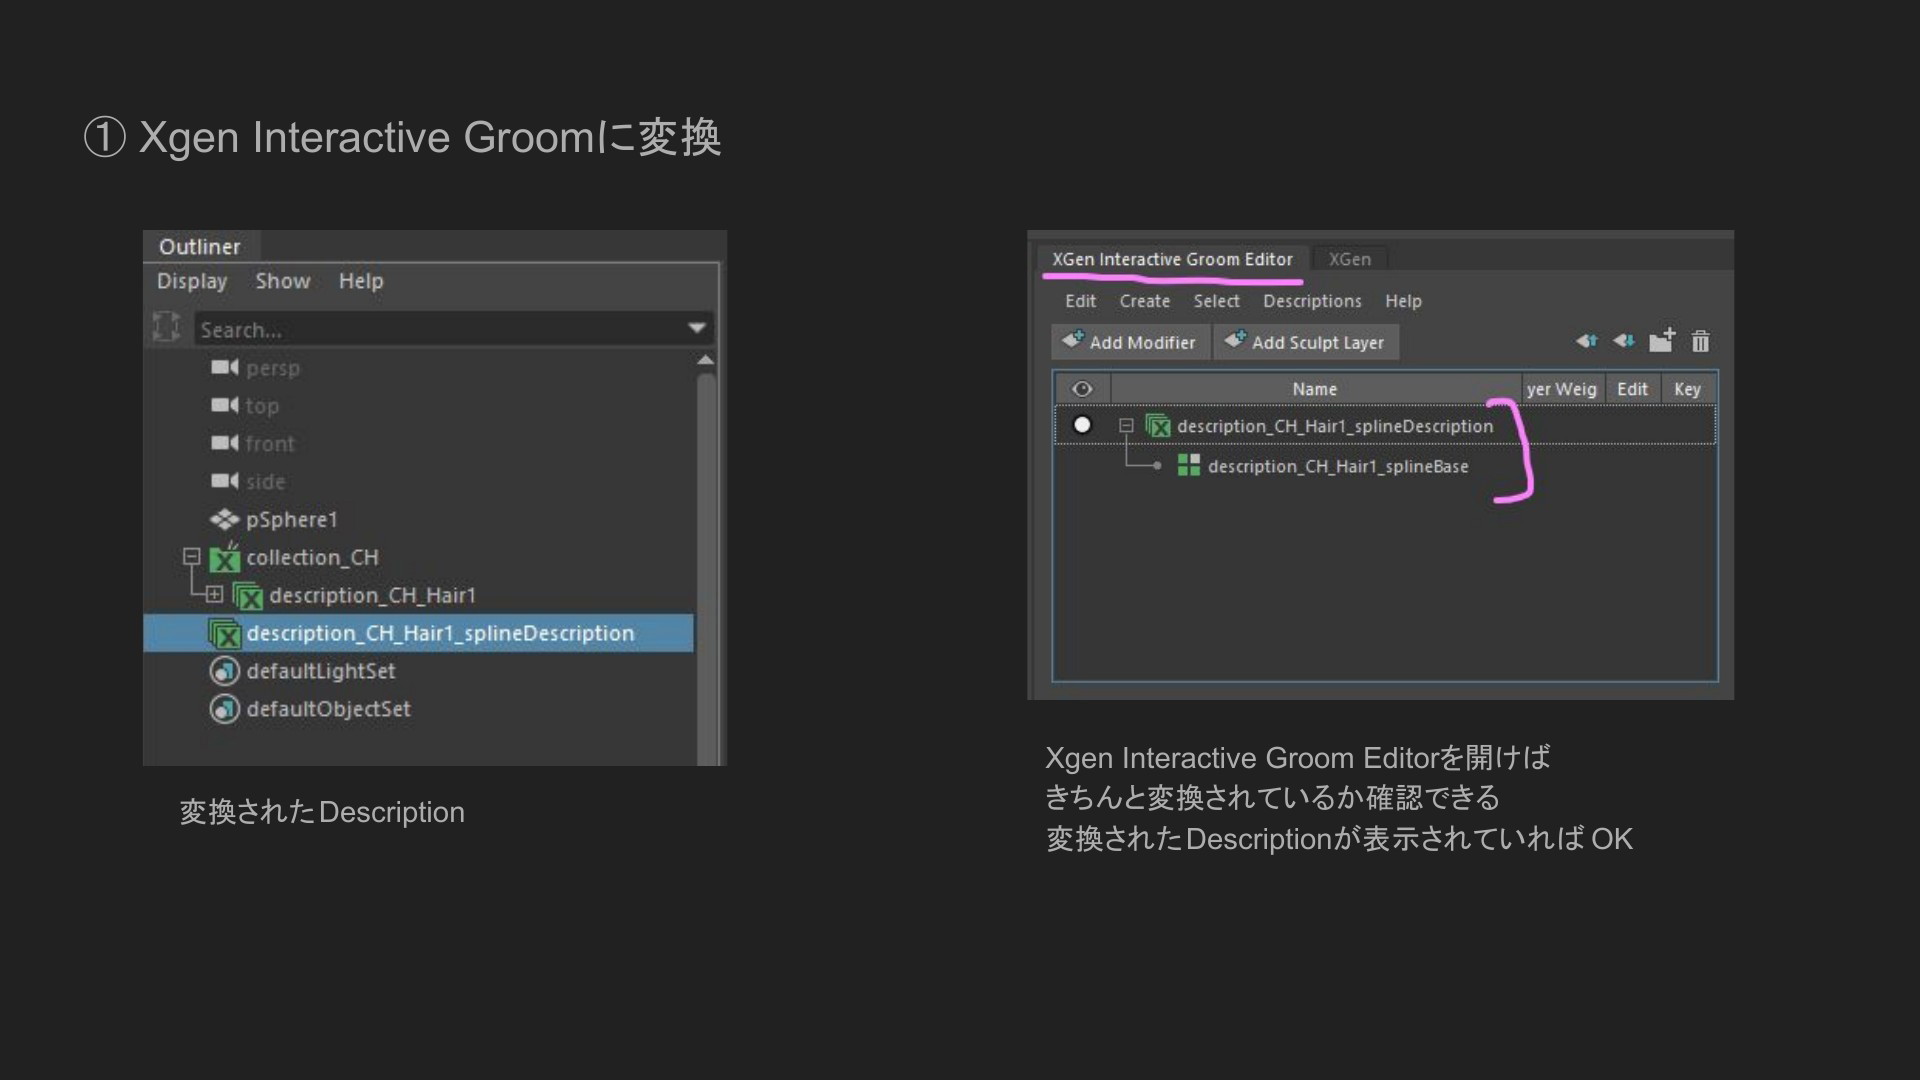The width and height of the screenshot is (1920, 1080).
Task: Open the Outliner Help menu
Action: pyautogui.click(x=361, y=281)
